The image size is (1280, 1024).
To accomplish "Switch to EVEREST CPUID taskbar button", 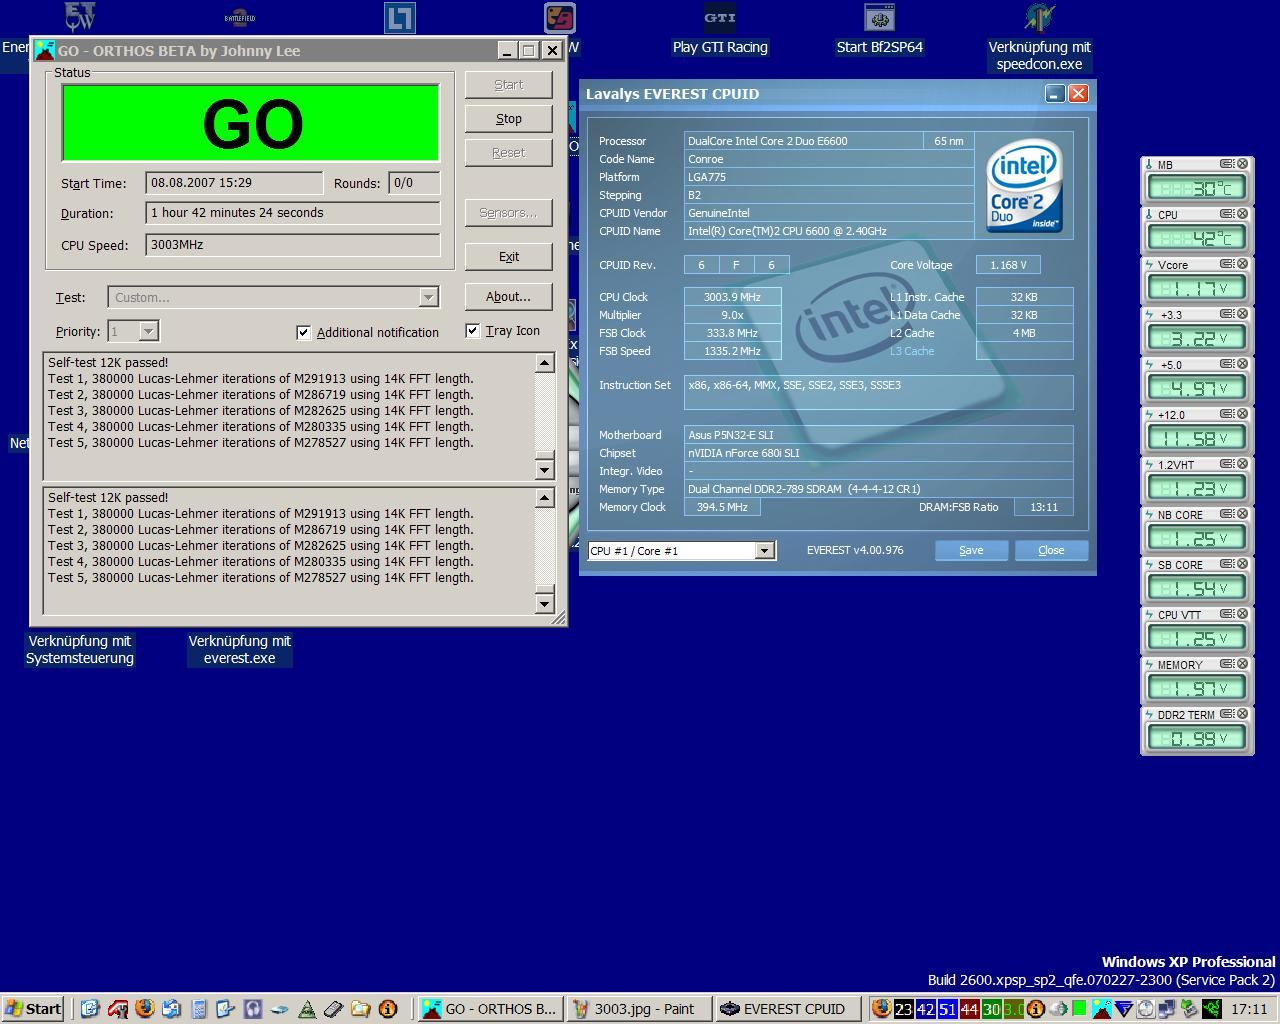I will 789,1009.
